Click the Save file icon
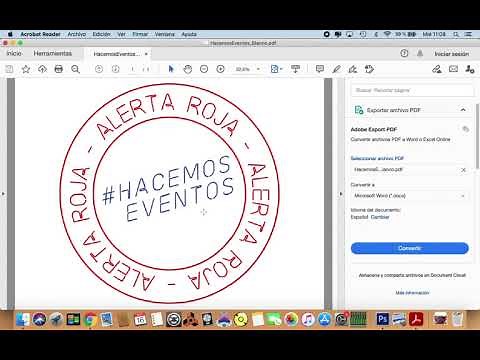This screenshot has width=480, height=360. pyautogui.click(x=9, y=69)
